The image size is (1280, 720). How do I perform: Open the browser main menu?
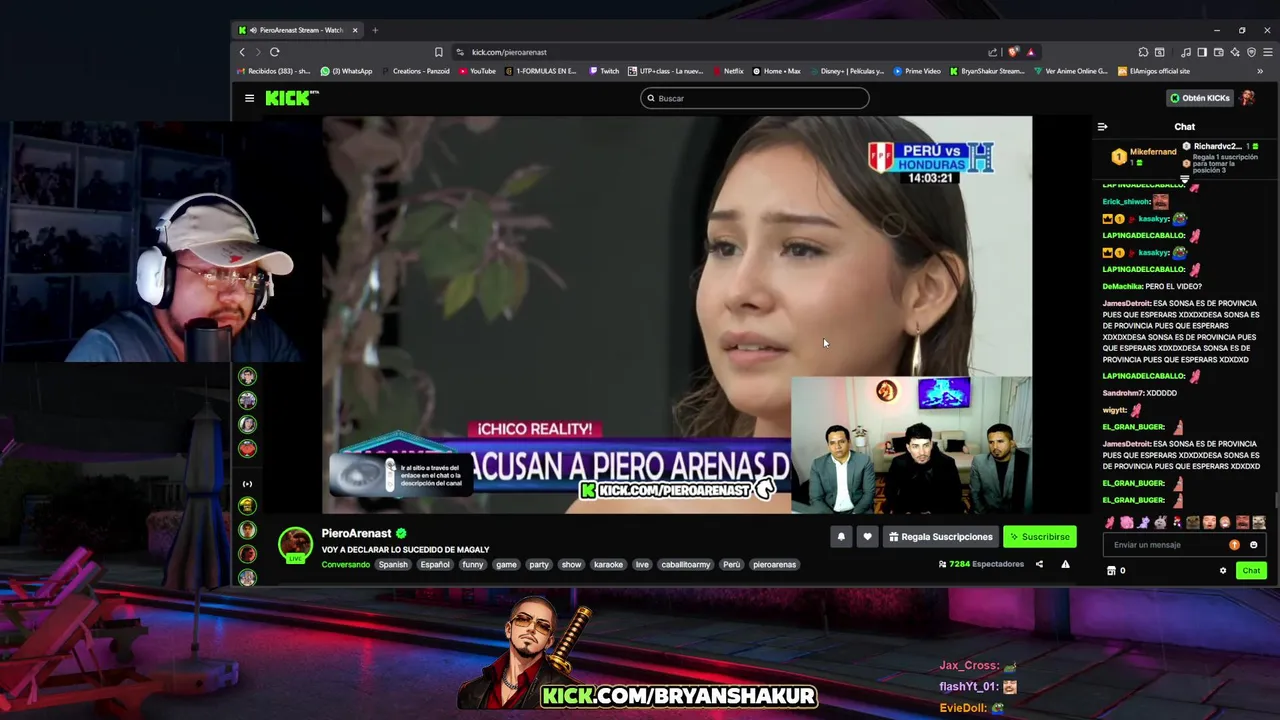[1268, 52]
